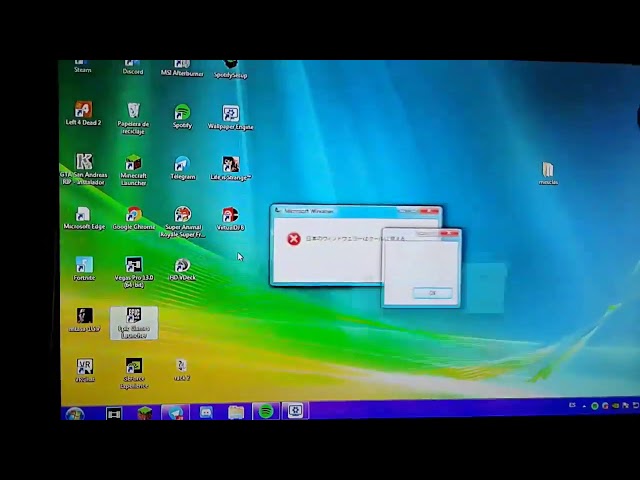Launch Super Animal Royale from the desktop
This screenshot has height=480, width=640.
click(x=182, y=216)
